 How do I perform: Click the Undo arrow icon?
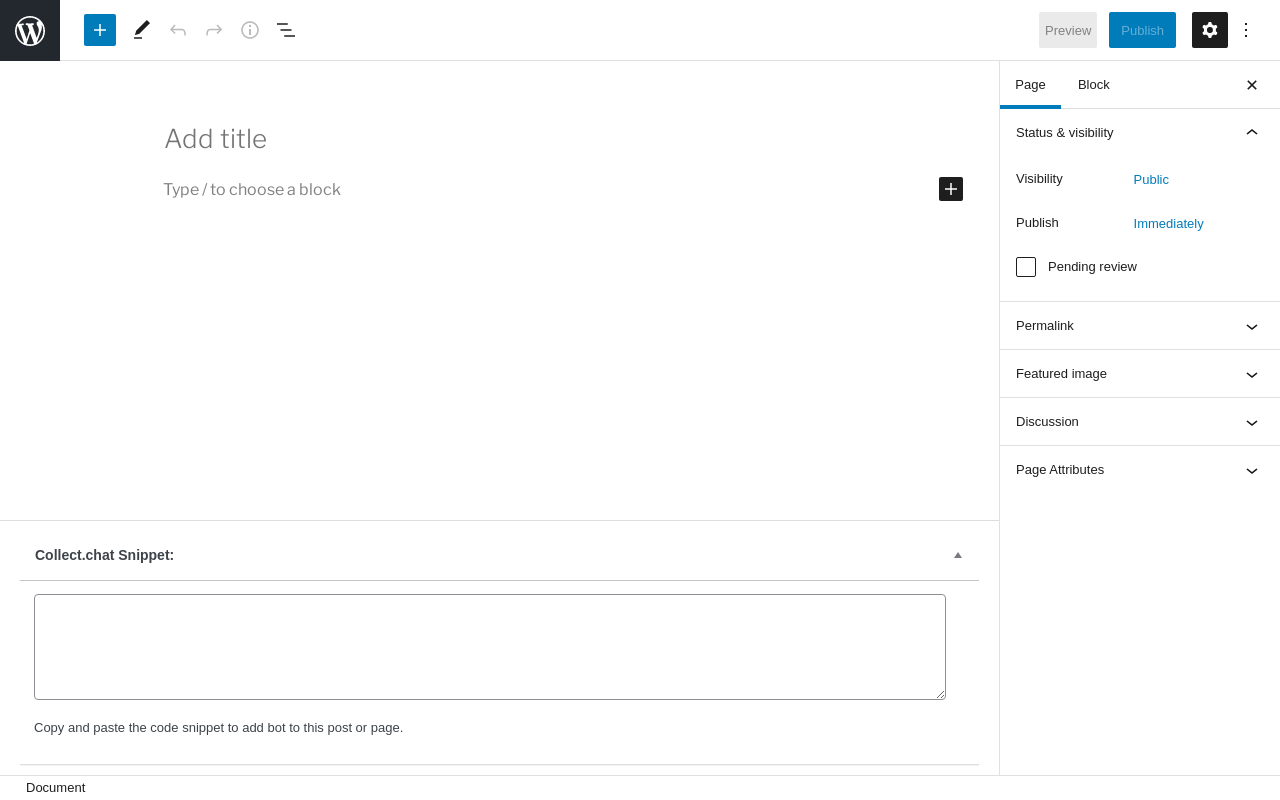(x=178, y=30)
